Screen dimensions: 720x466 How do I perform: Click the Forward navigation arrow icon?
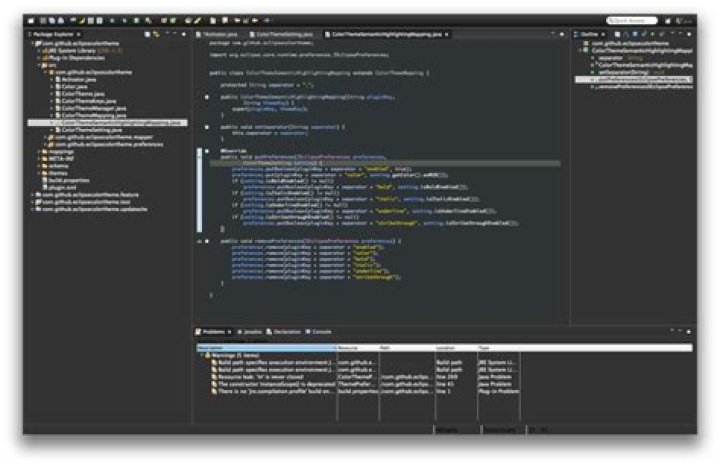267,21
